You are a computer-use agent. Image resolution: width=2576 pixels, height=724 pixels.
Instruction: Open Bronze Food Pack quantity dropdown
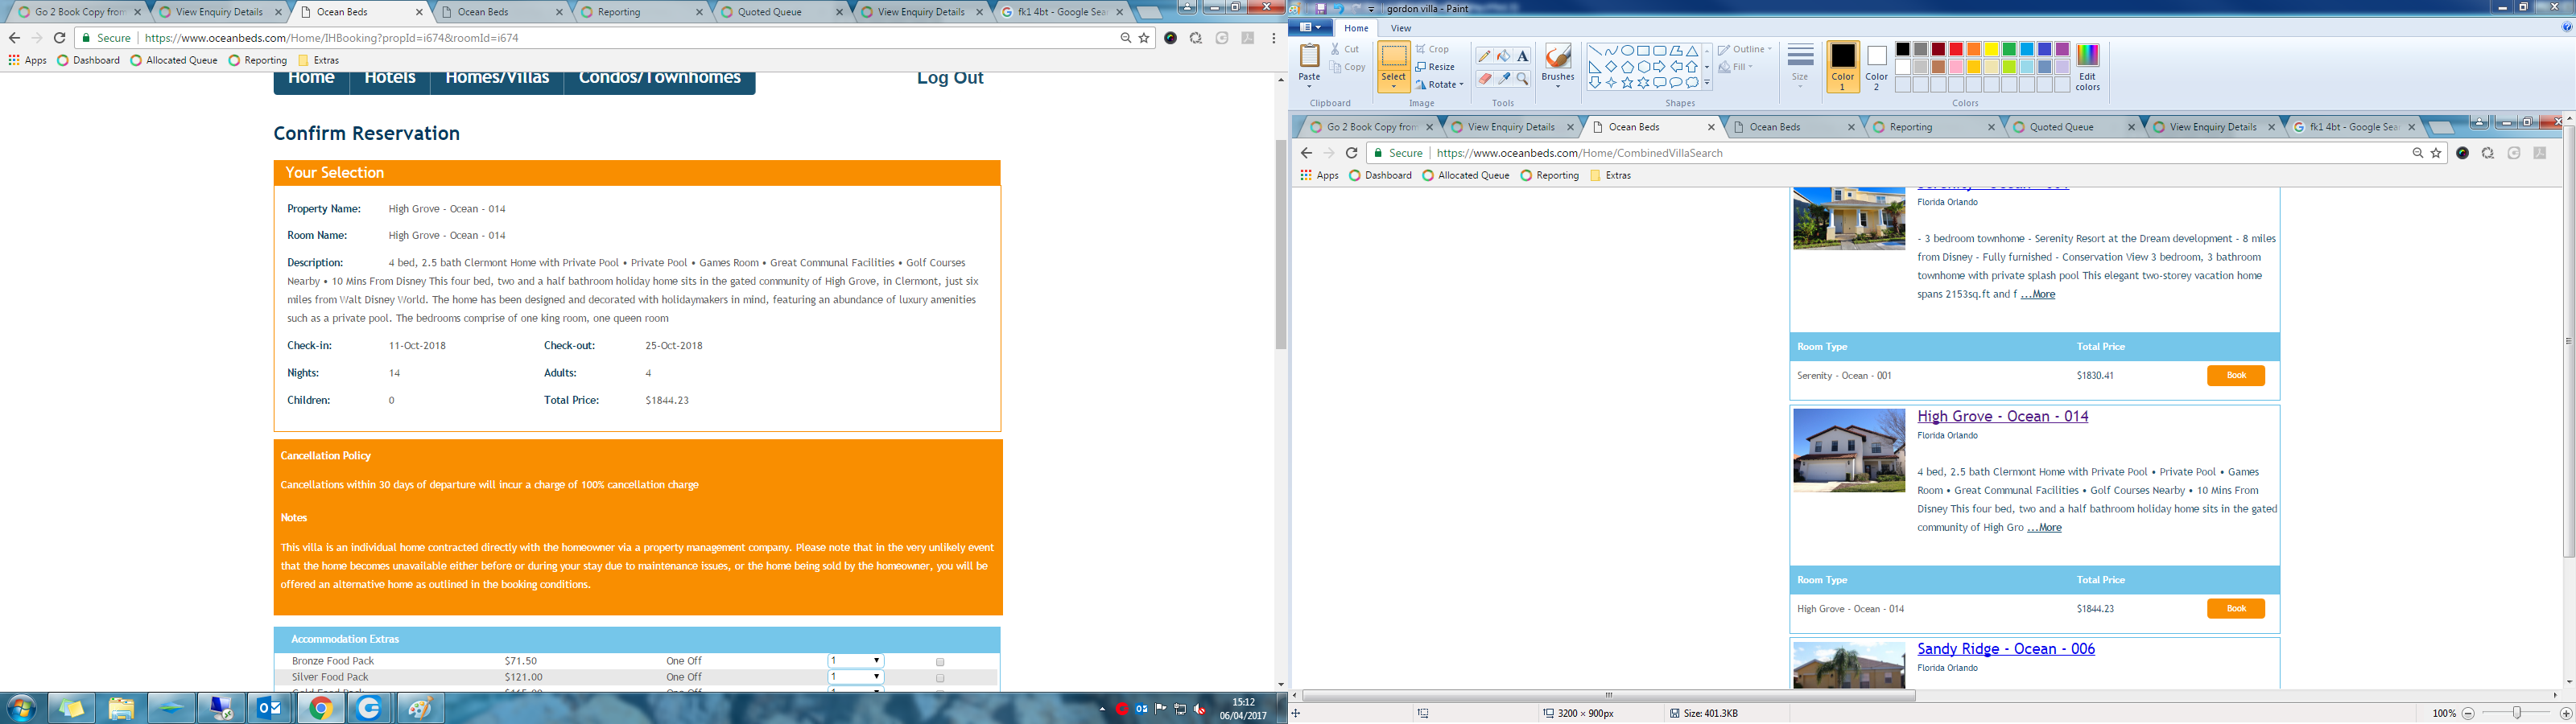tap(856, 661)
